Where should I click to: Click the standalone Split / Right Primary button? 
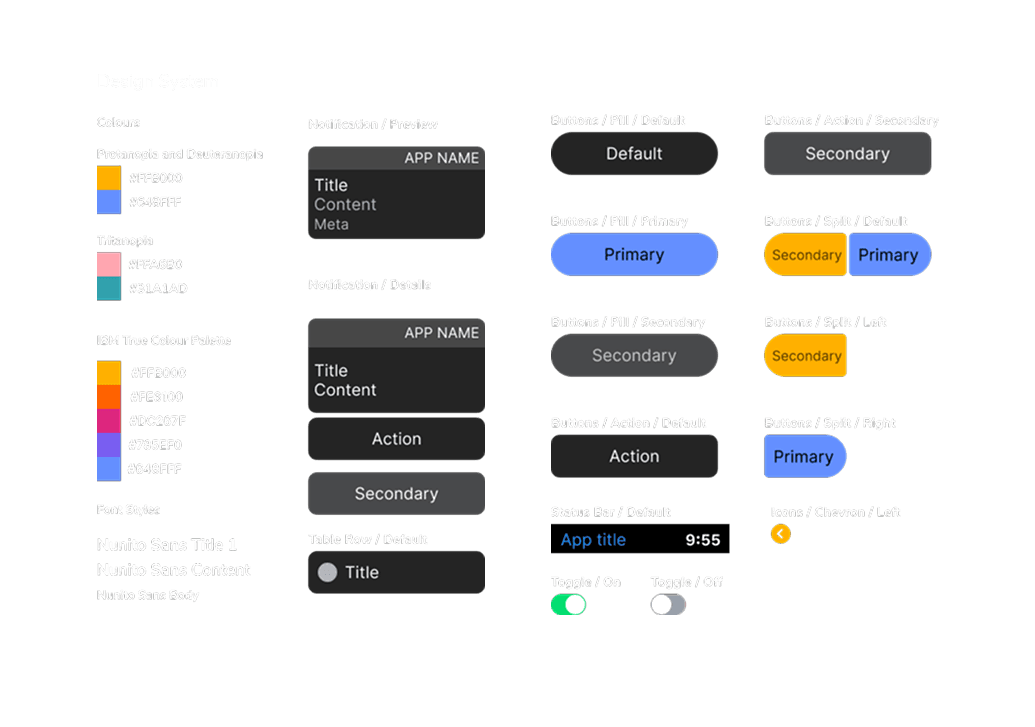[x=805, y=456]
